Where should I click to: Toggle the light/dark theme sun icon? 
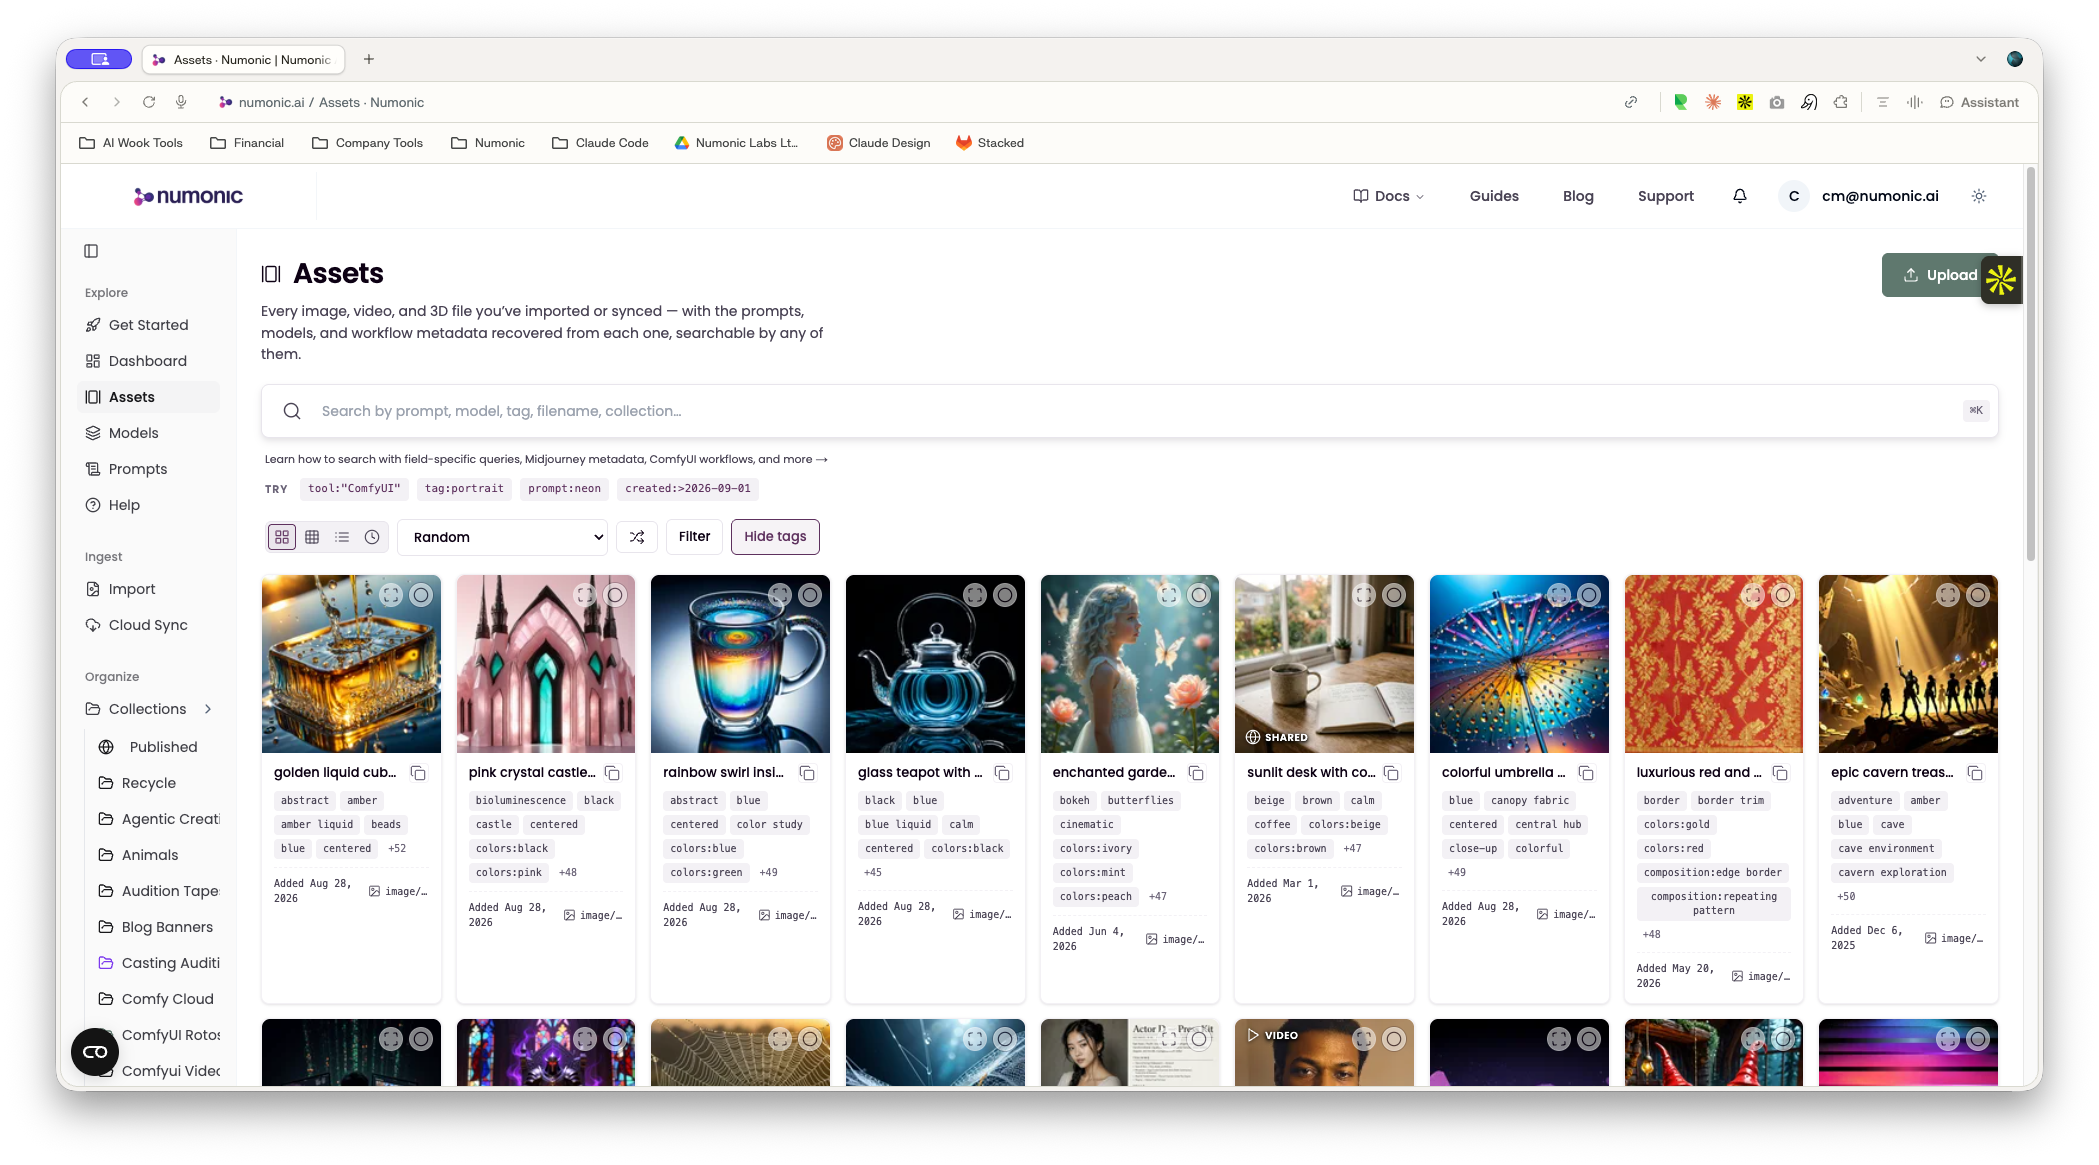[x=1979, y=196]
